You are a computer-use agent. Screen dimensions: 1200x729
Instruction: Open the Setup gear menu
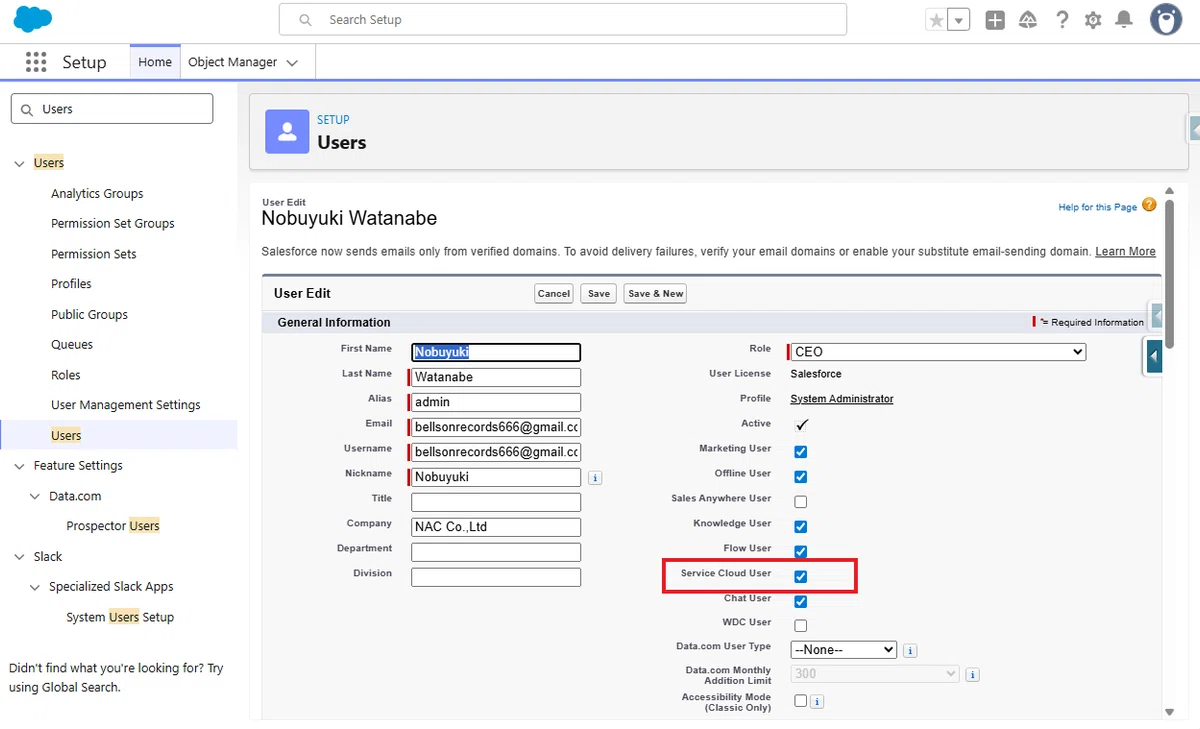1093,20
